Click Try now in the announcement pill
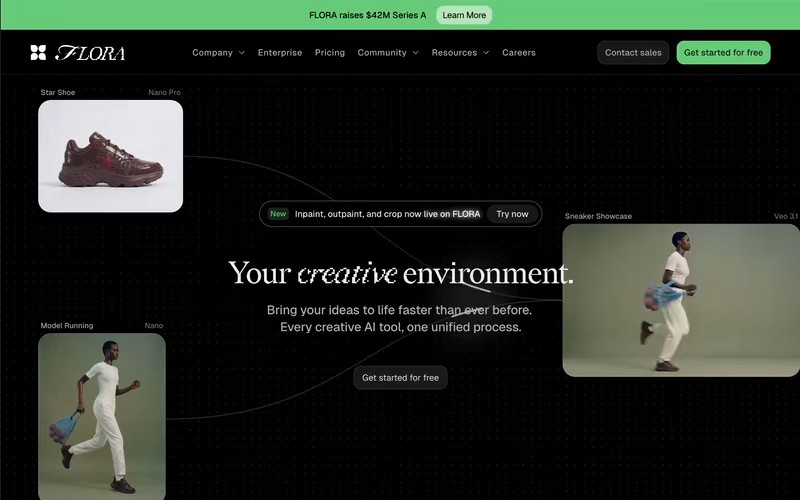The height and width of the screenshot is (500, 800). click(512, 214)
